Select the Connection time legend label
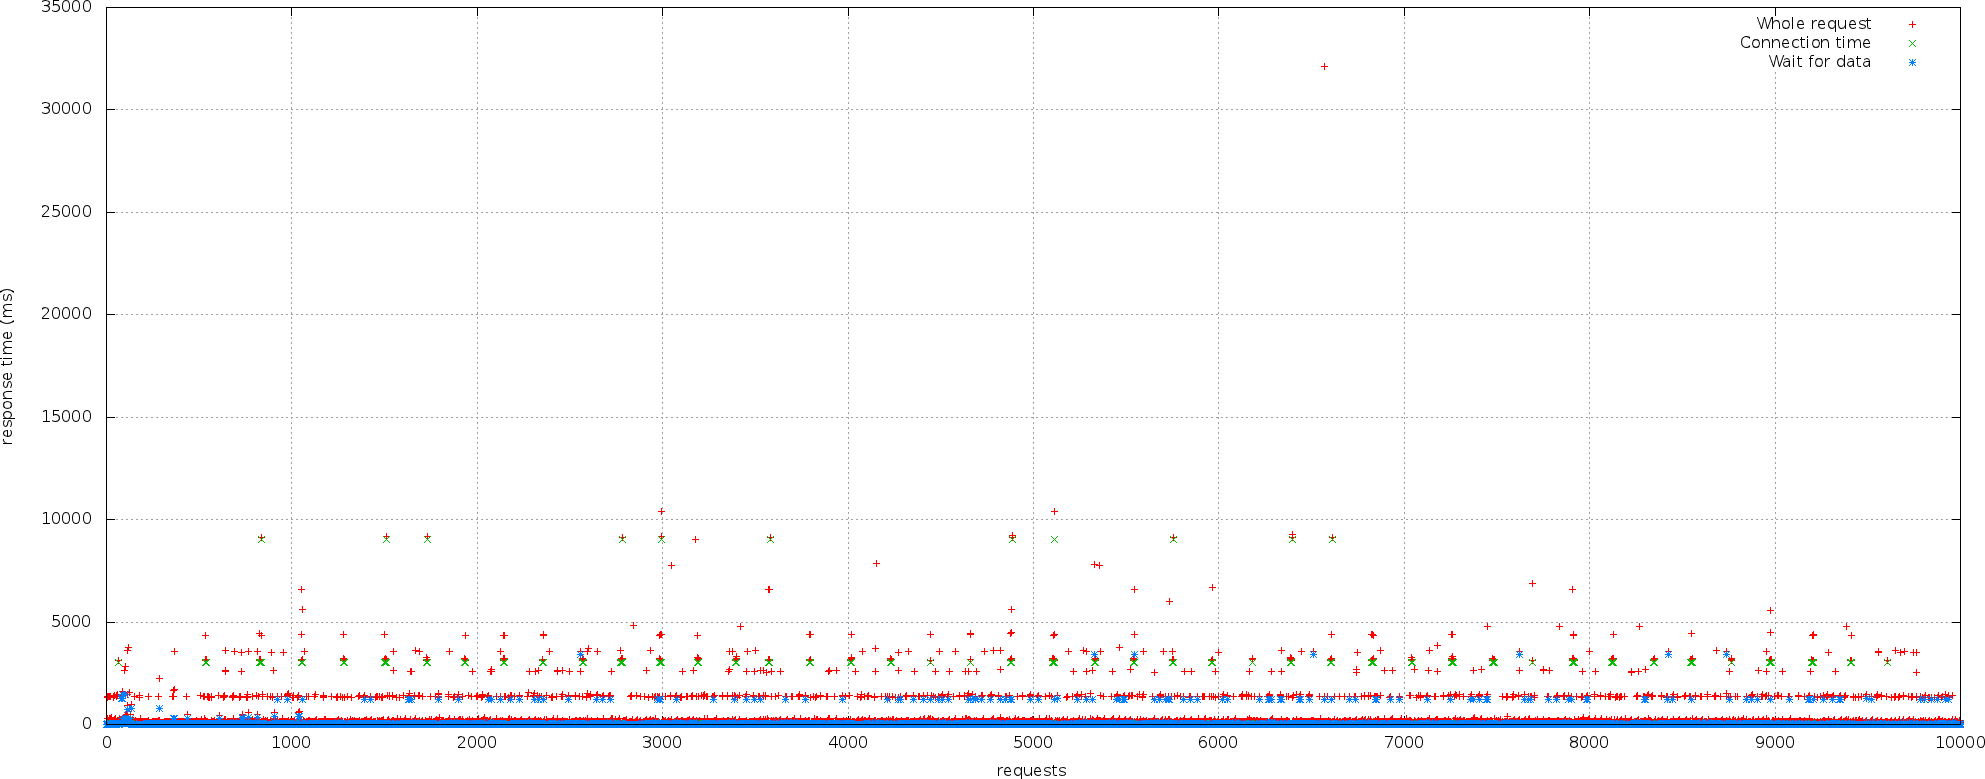Image resolution: width=1985 pixels, height=779 pixels. click(x=1804, y=43)
